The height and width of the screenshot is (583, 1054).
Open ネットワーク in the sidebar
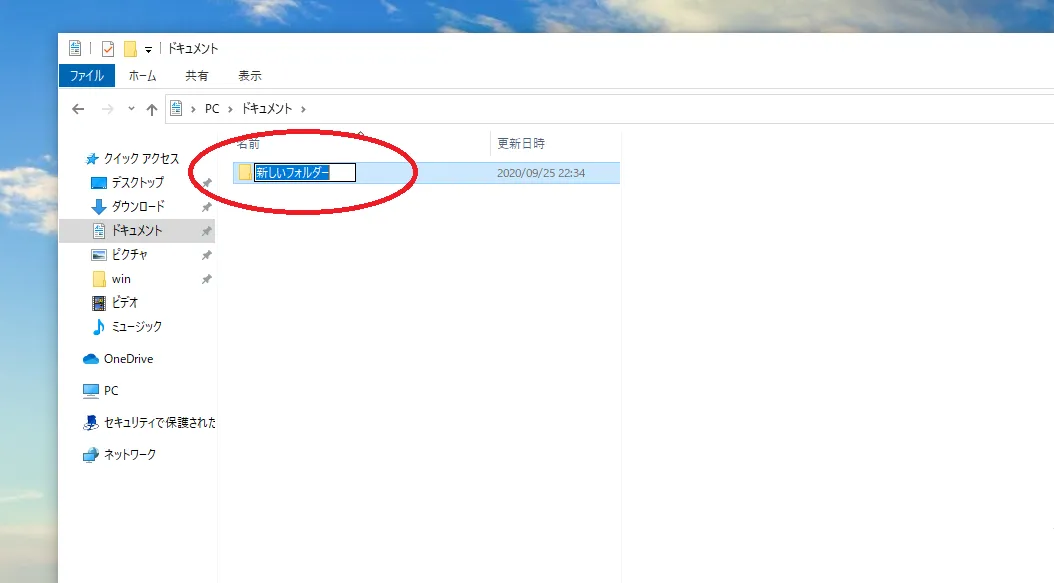tap(130, 454)
